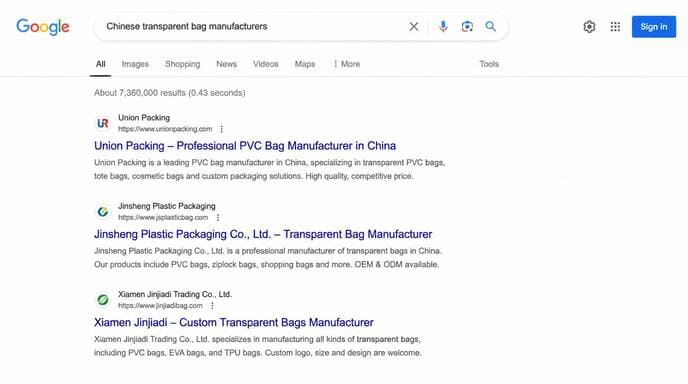Click the 'Jinsheng Plastic Packaging' site name
Image resolution: width=688 pixels, height=384 pixels.
pos(167,206)
